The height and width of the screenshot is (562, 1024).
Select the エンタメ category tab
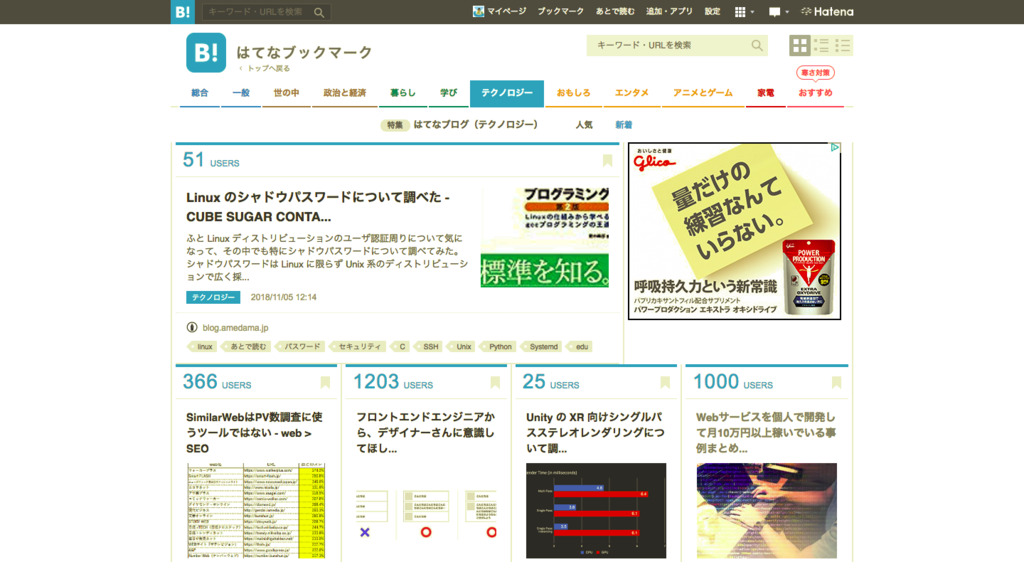[632, 93]
